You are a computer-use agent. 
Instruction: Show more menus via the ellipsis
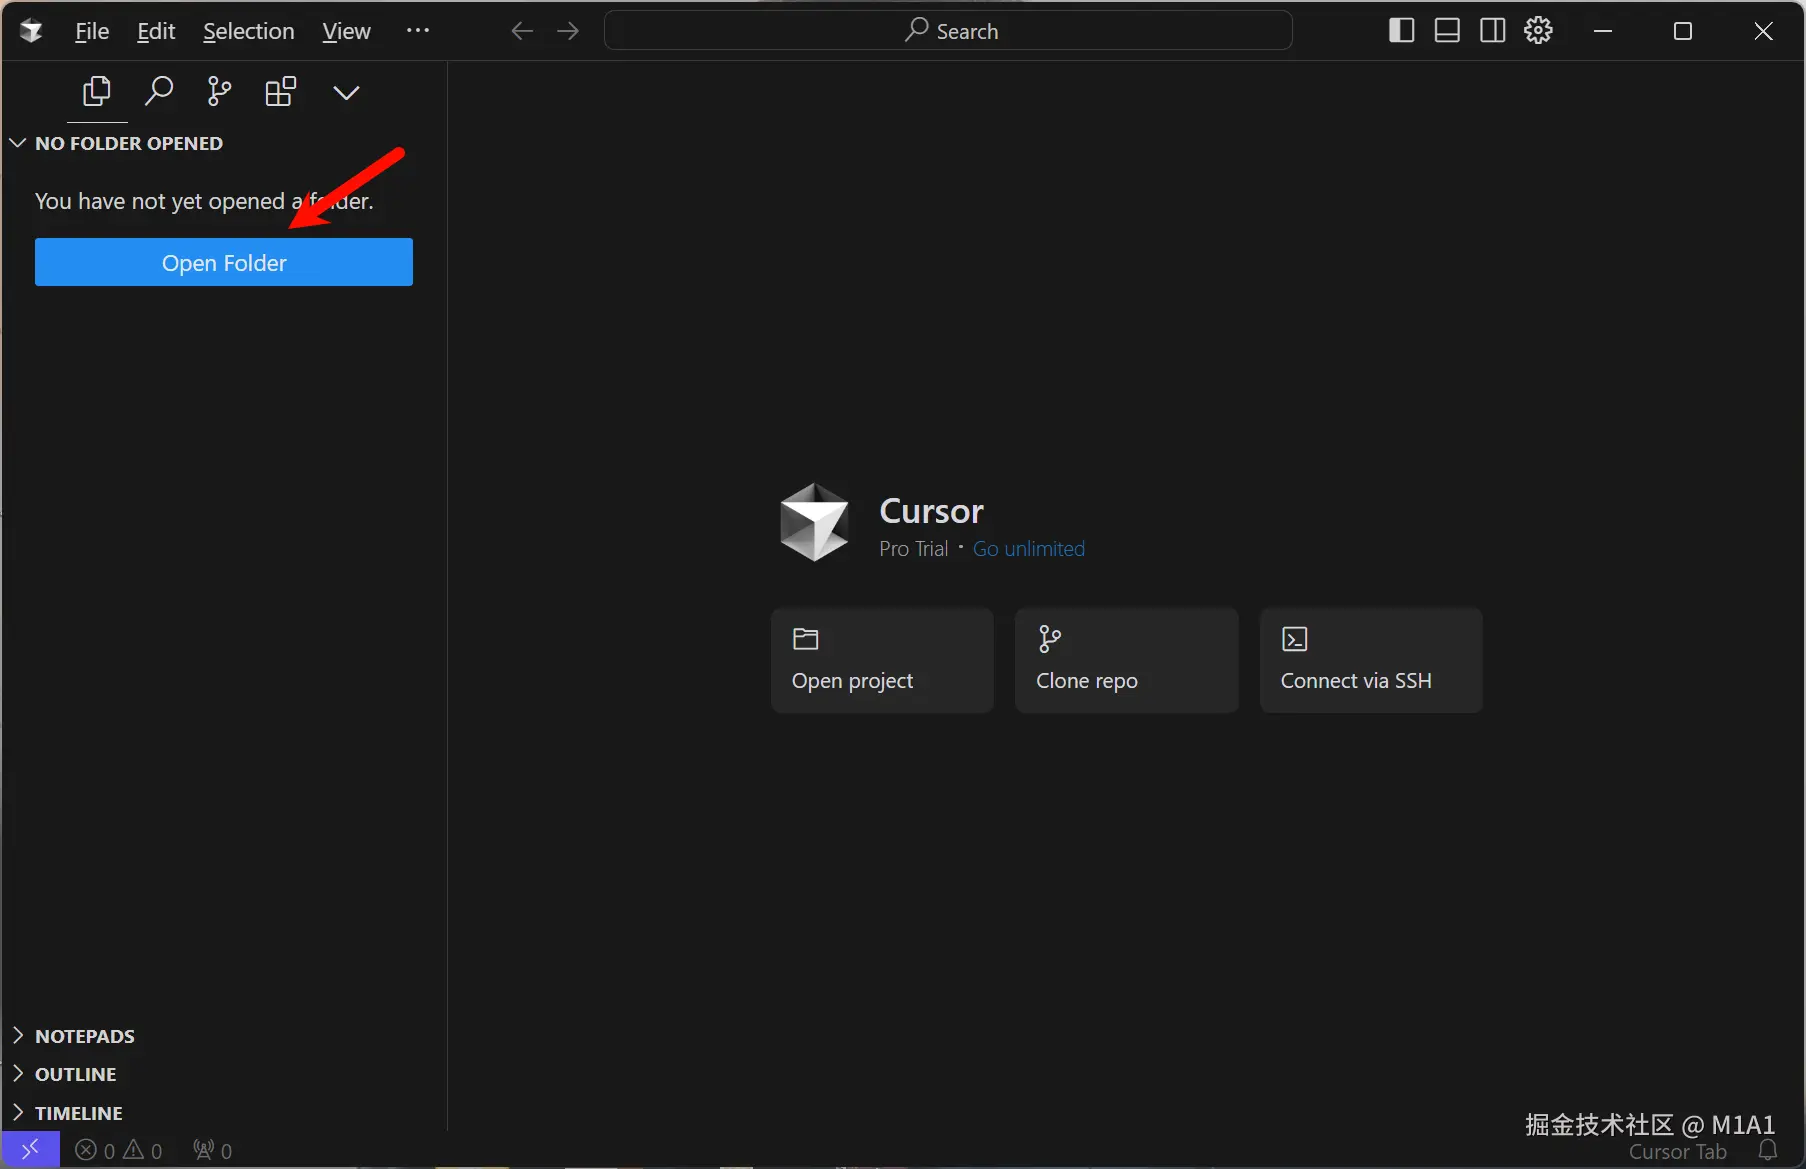coord(418,31)
